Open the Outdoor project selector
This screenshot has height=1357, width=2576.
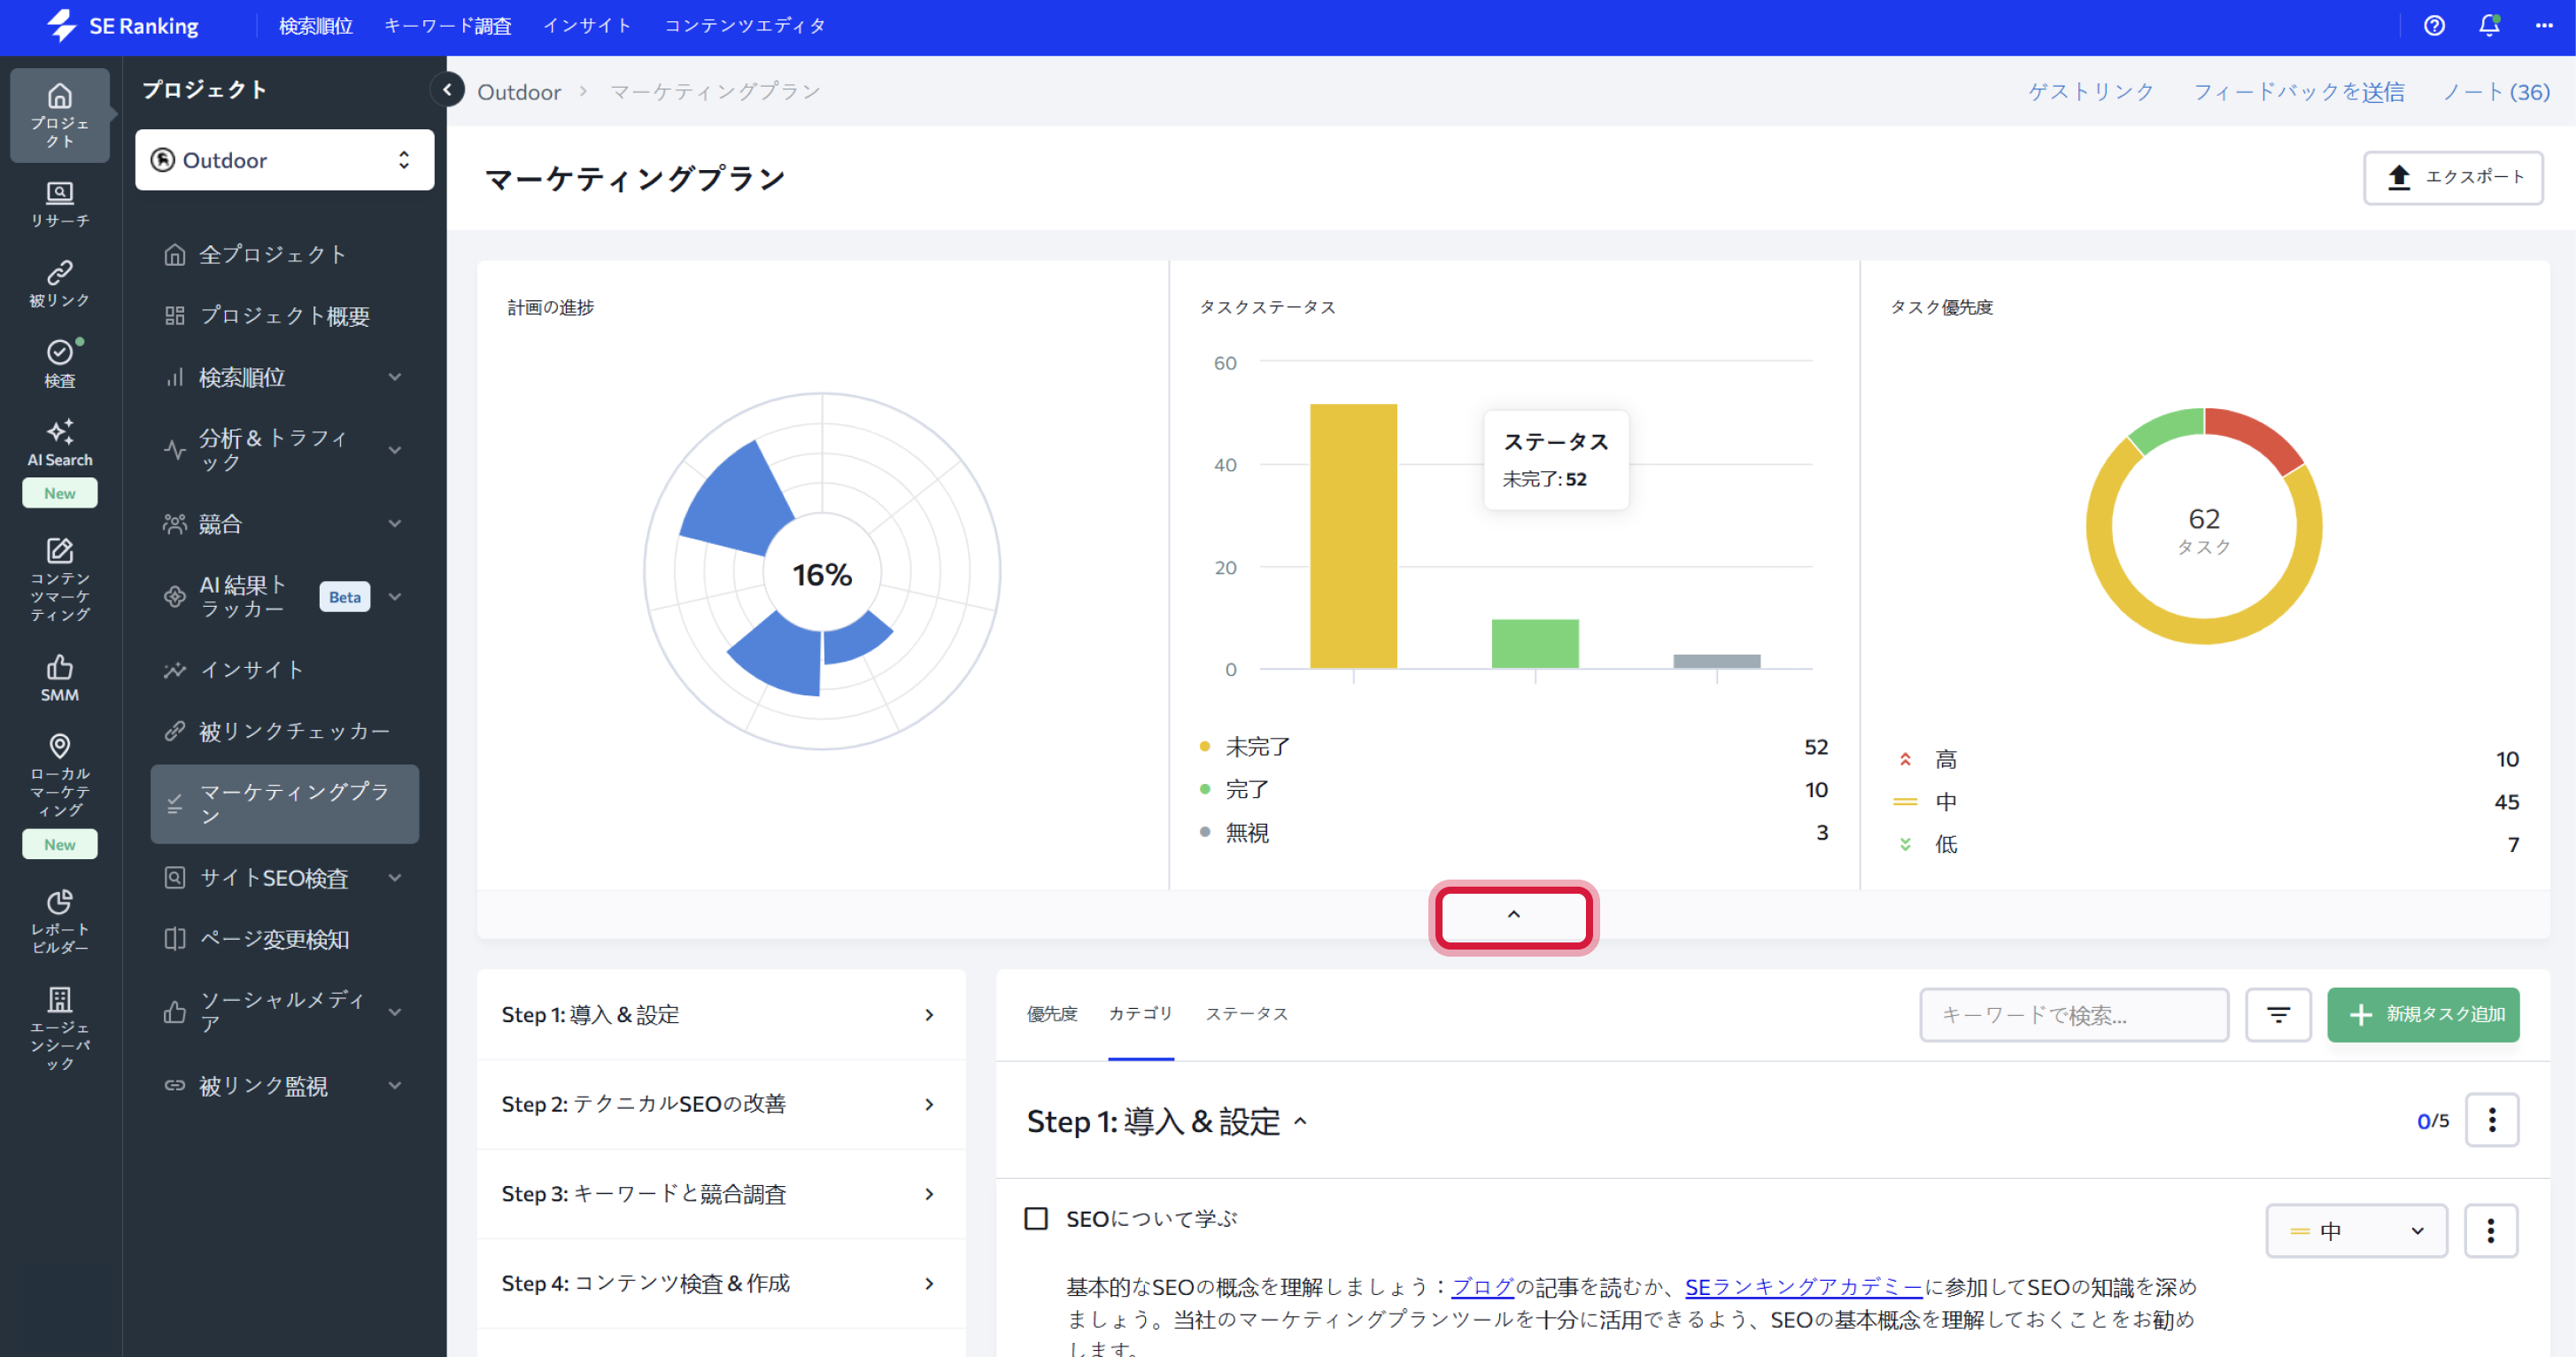click(284, 159)
